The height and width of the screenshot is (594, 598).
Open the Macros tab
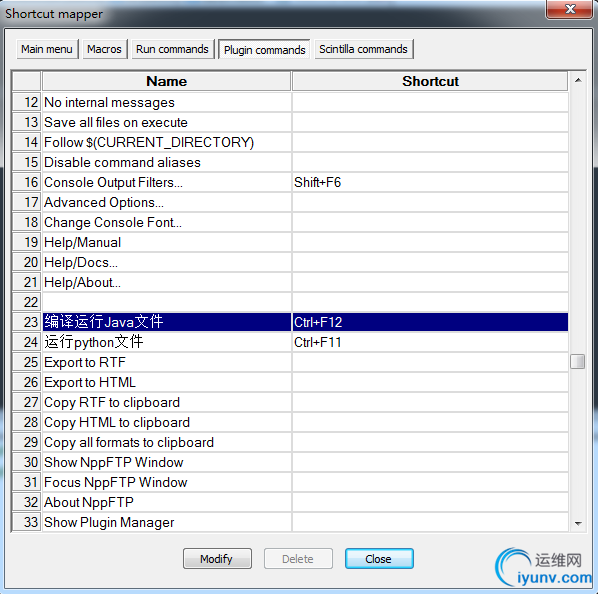click(x=104, y=49)
